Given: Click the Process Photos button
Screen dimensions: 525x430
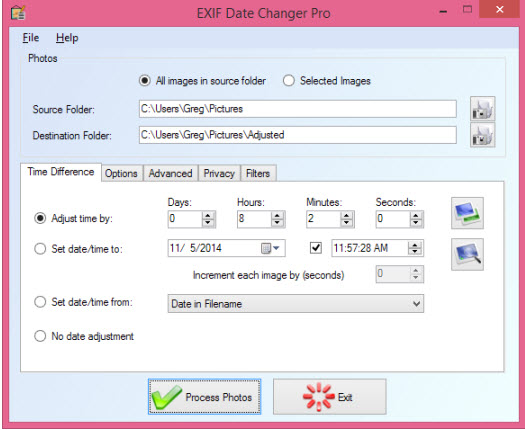Looking at the screenshot, I should pyautogui.click(x=205, y=397).
